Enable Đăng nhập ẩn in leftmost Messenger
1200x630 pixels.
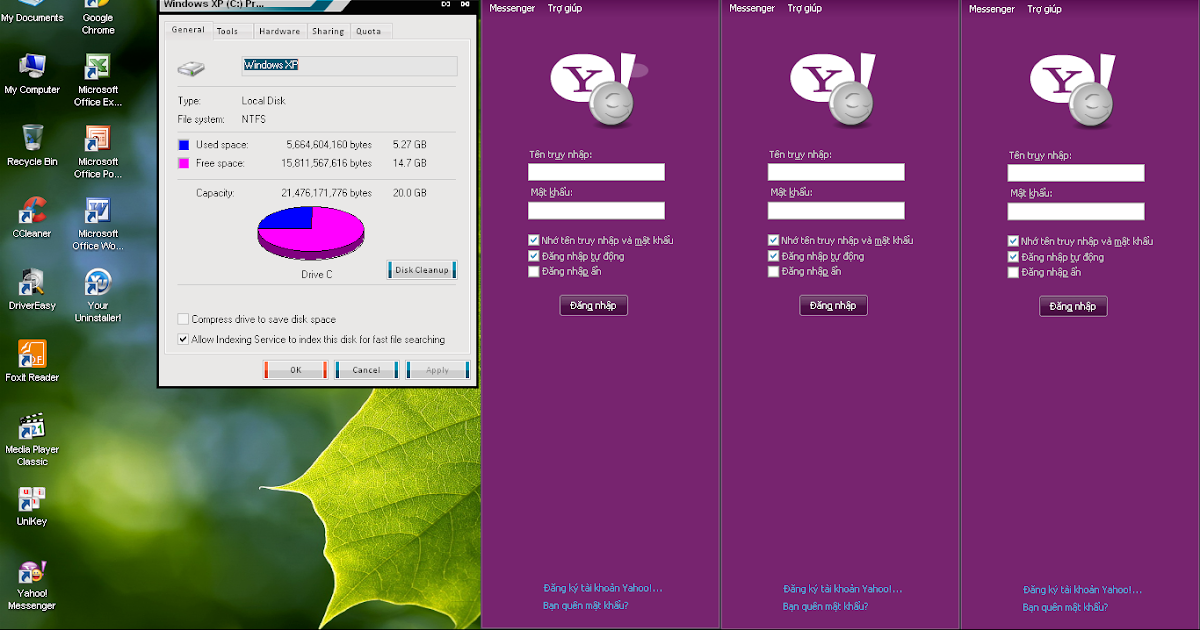click(x=534, y=271)
